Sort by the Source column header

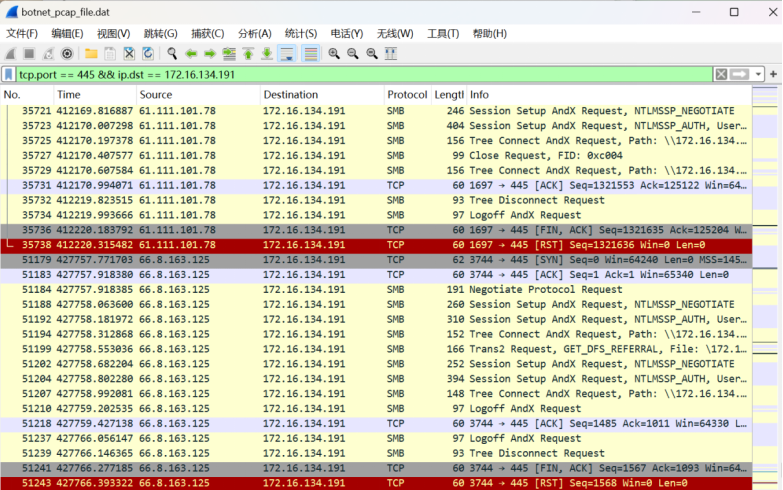tap(198, 95)
